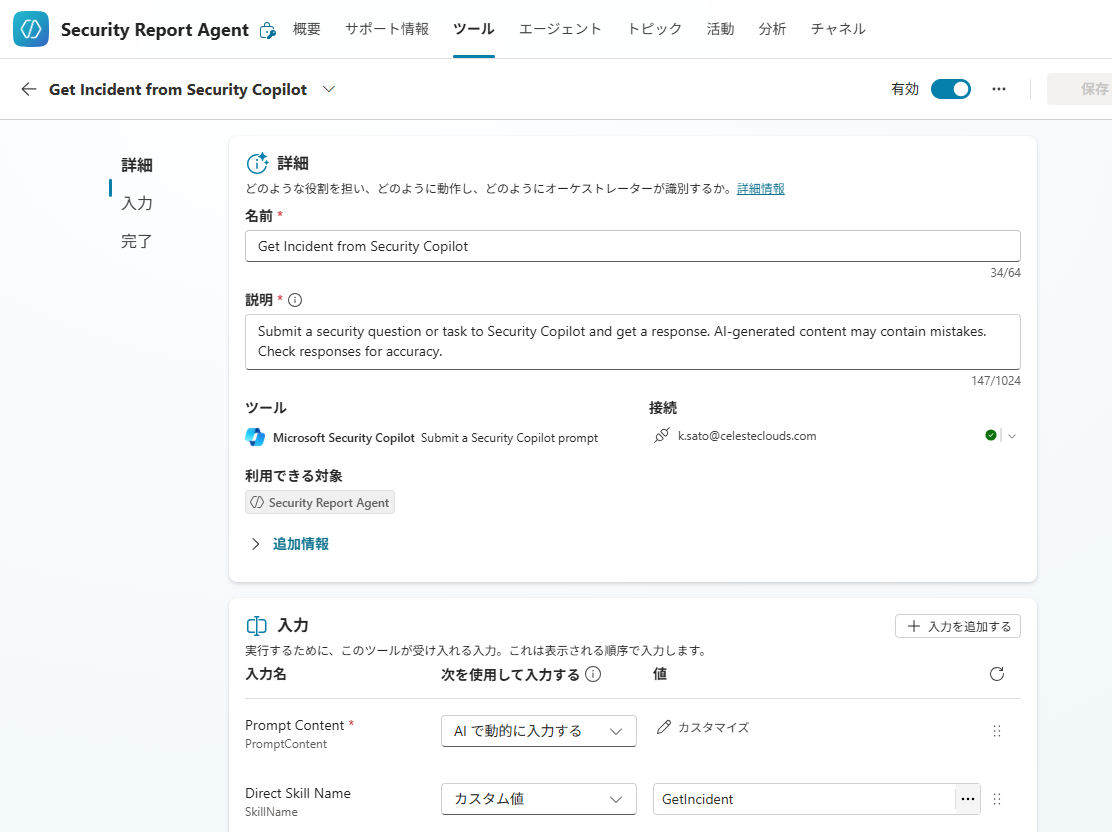Click the k.sato@celesteclouds.com connection text
1112x832 pixels.
747,436
